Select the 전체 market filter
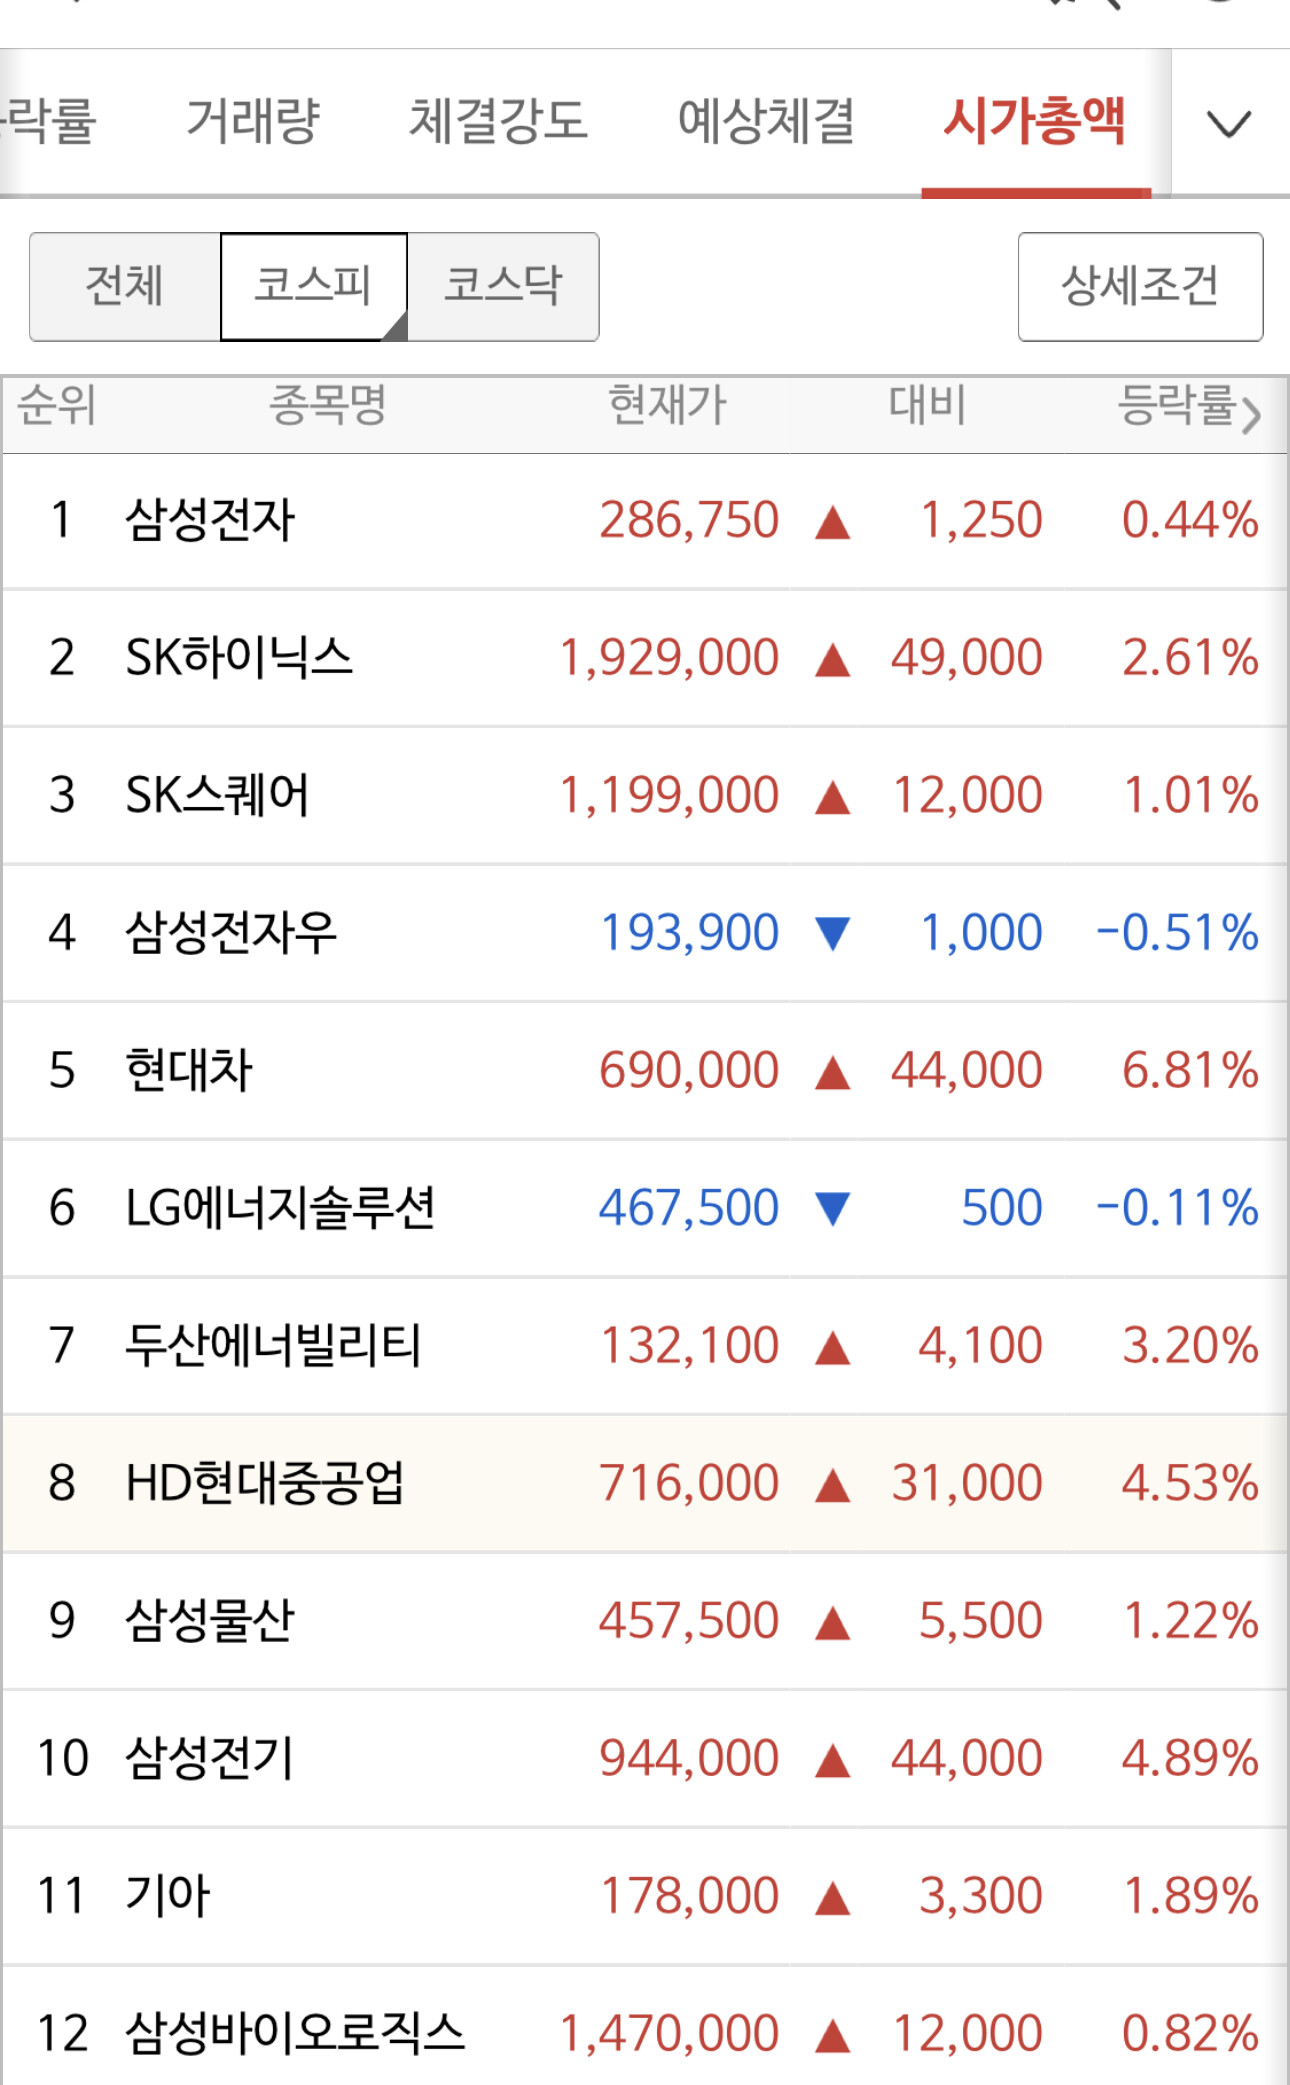This screenshot has width=1290, height=2085. click(125, 287)
